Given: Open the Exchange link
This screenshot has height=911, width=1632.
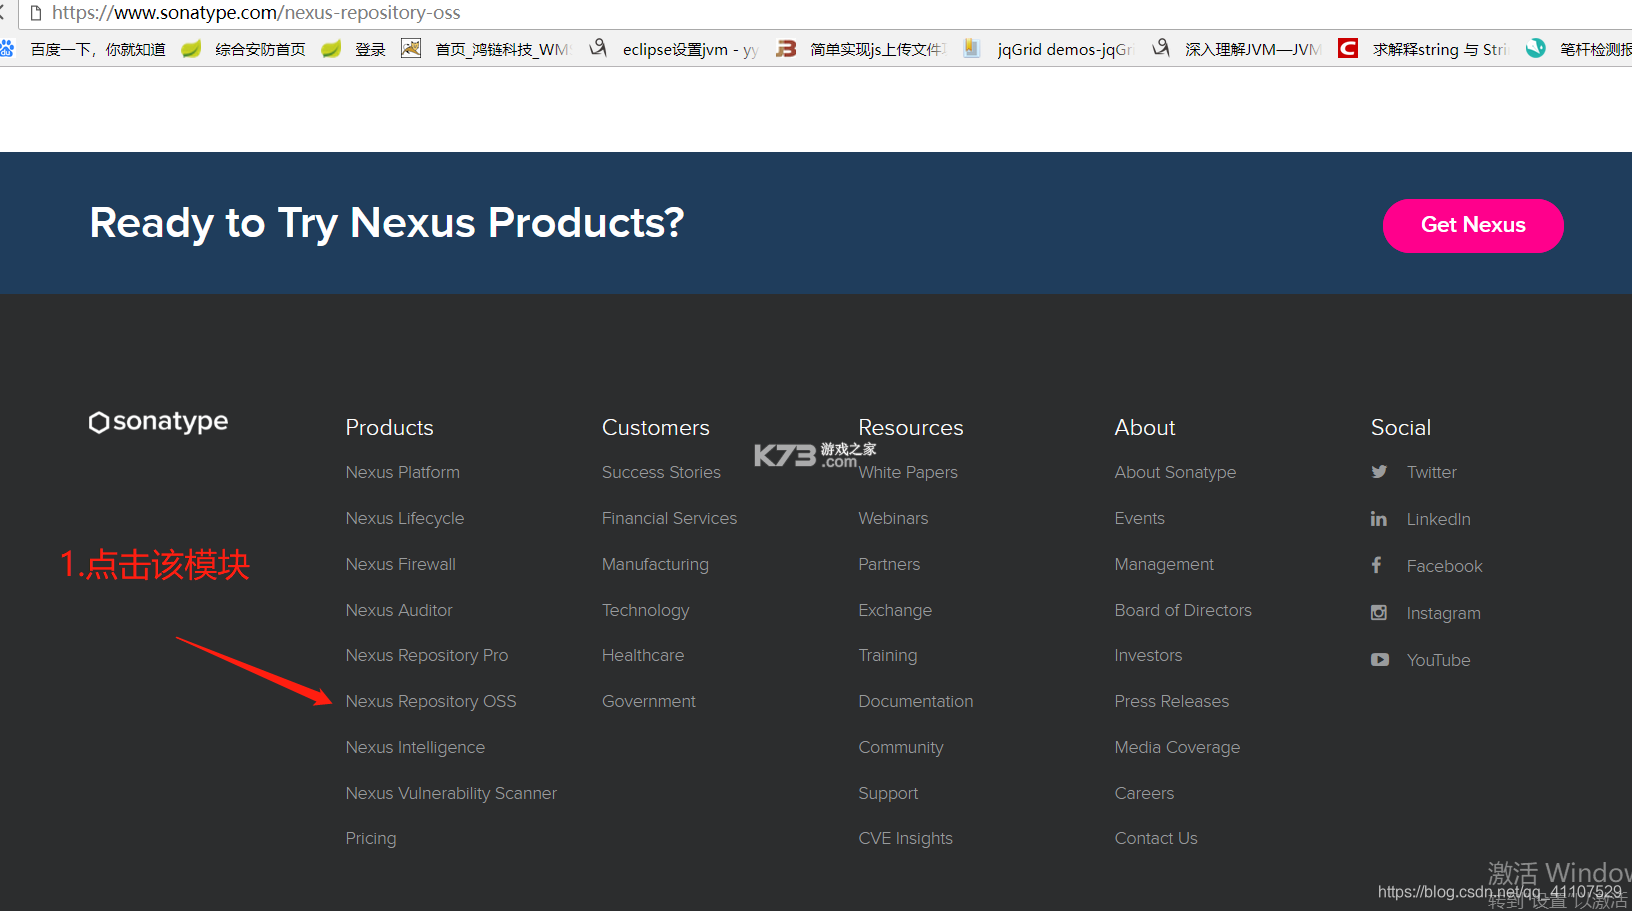Looking at the screenshot, I should pyautogui.click(x=895, y=610).
